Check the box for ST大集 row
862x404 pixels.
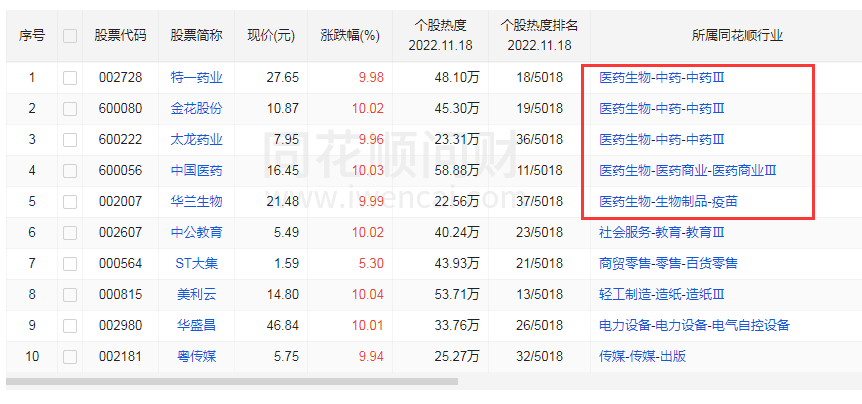point(70,264)
